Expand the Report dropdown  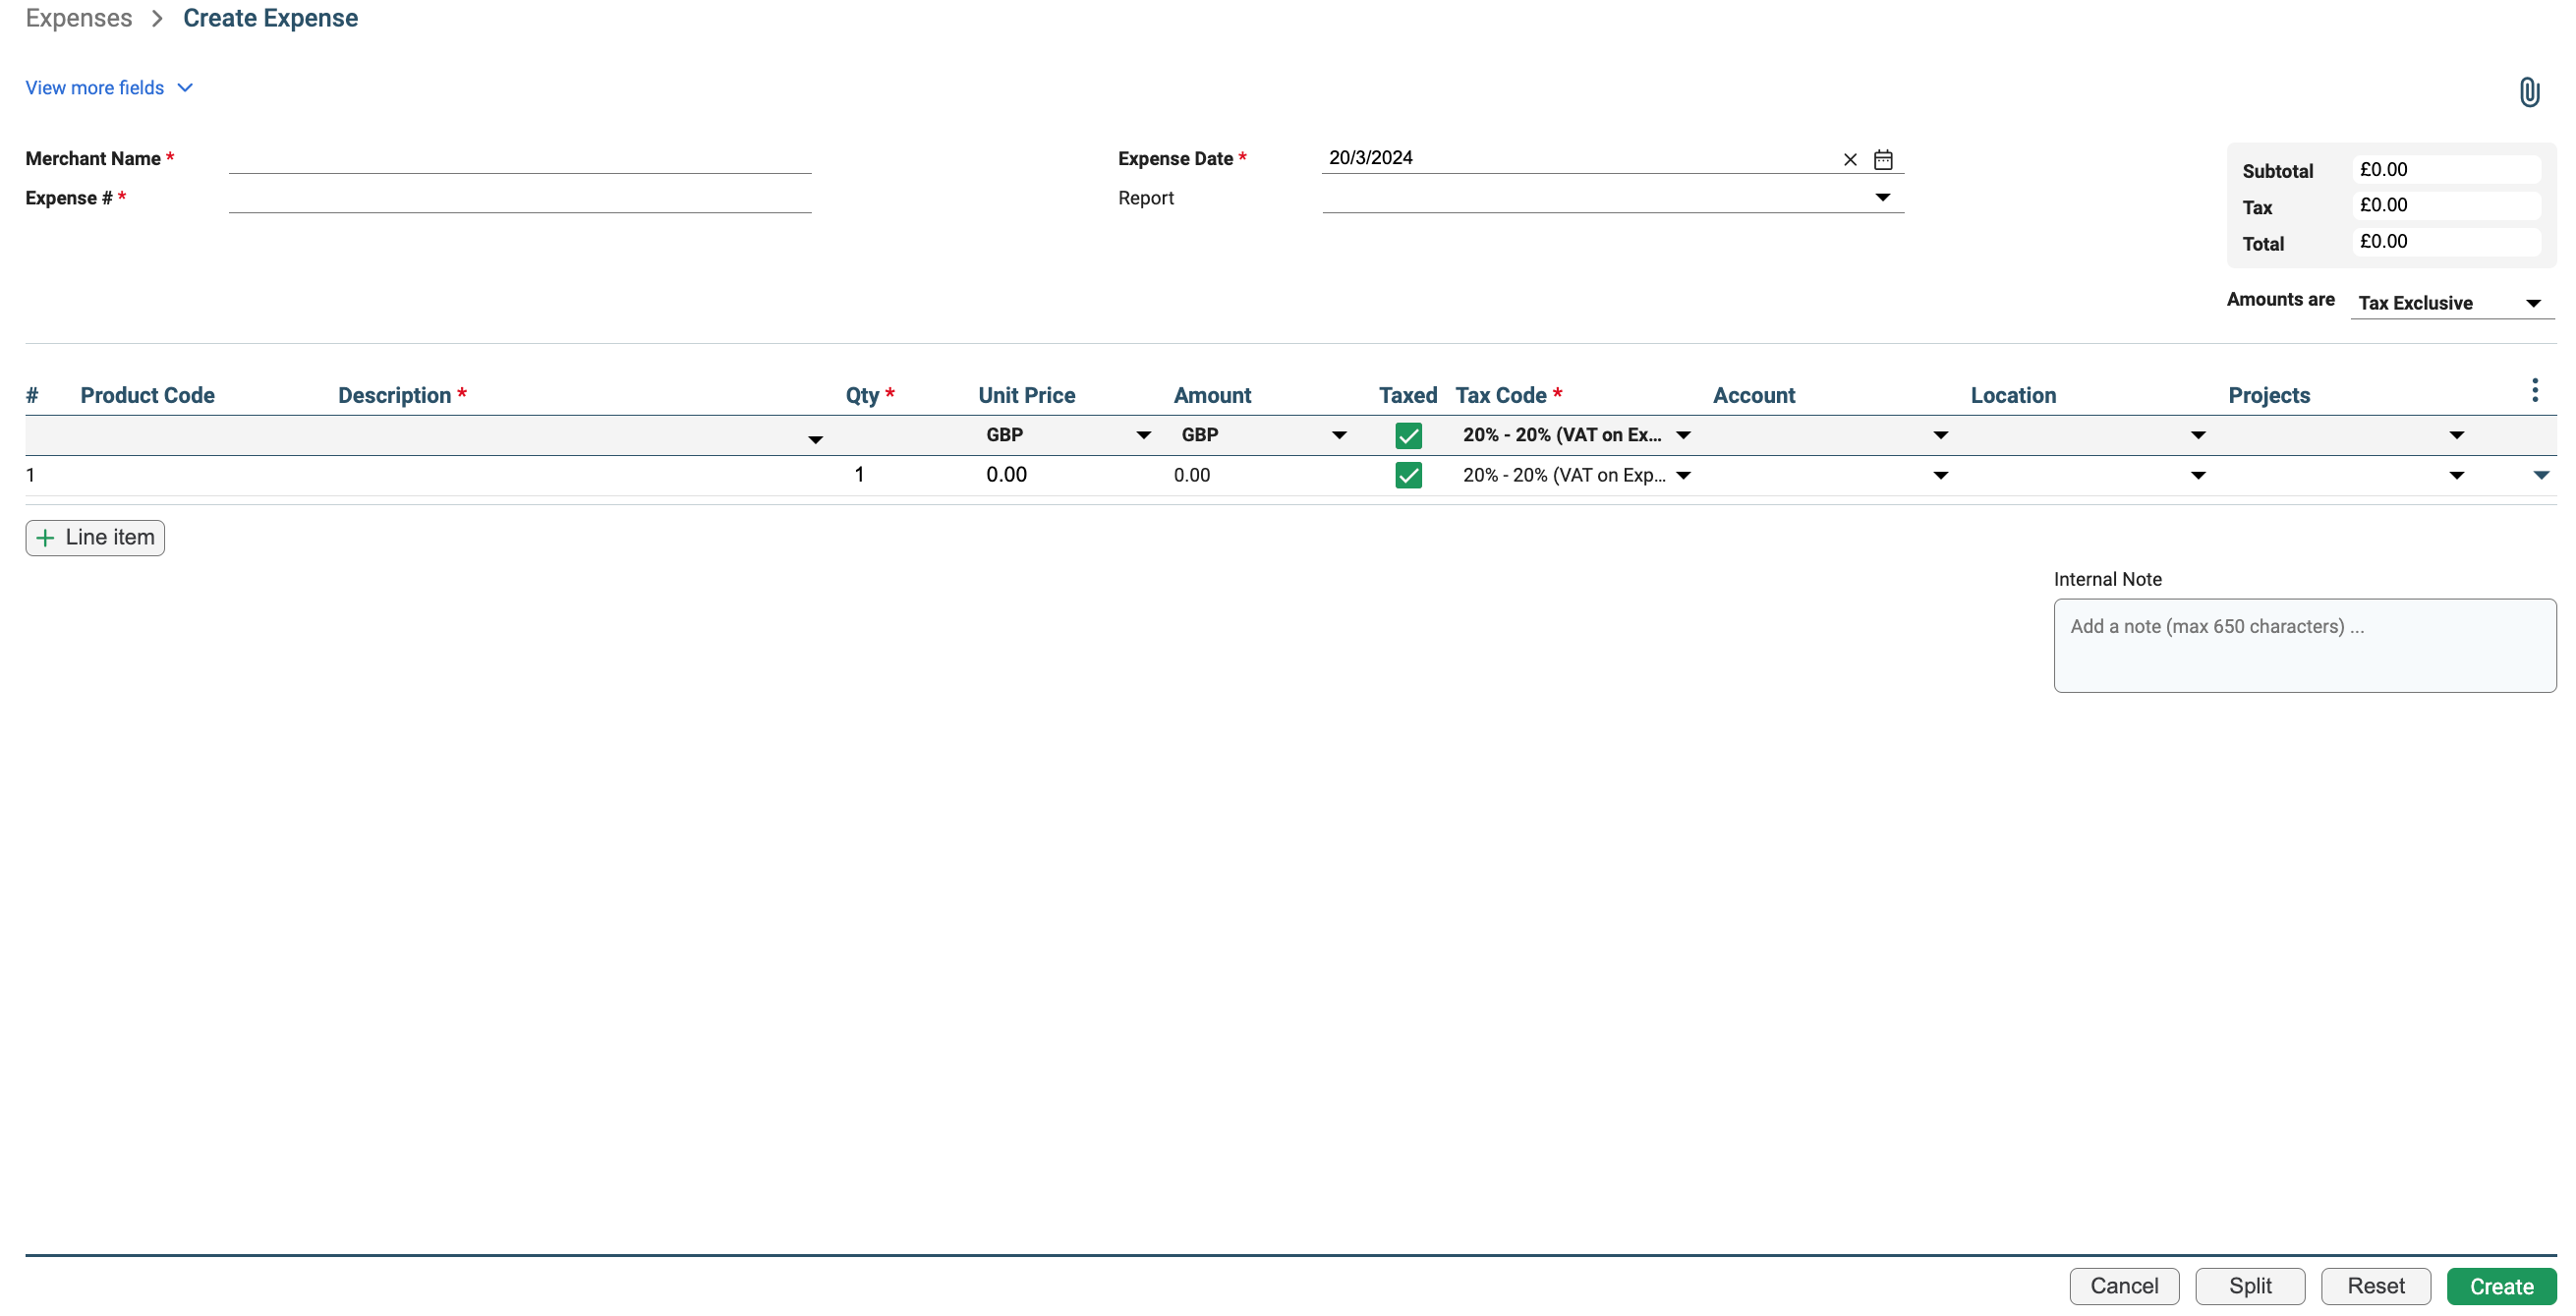click(x=1882, y=197)
